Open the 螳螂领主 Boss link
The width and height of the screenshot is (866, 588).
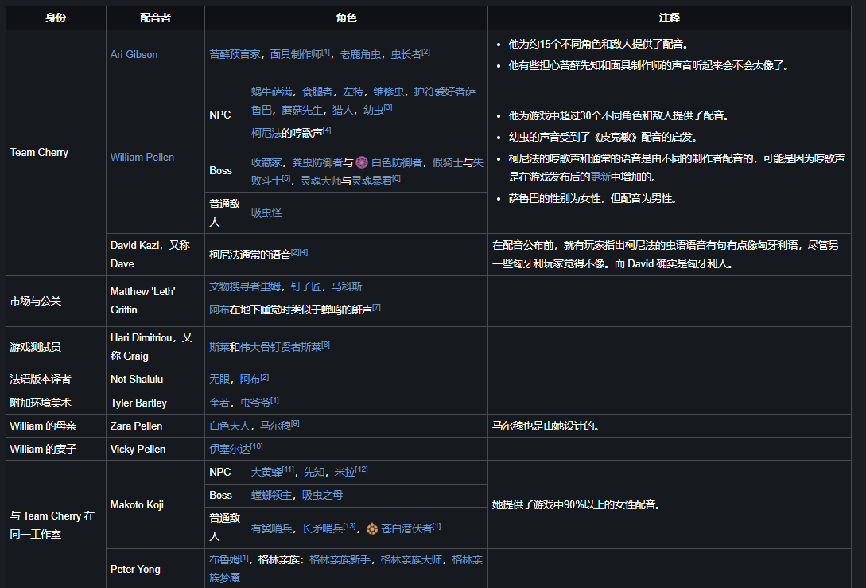[267, 495]
